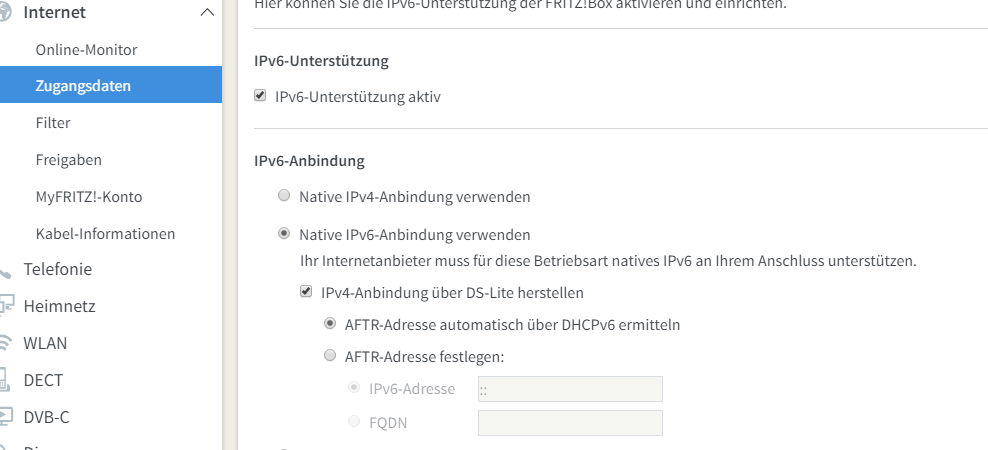Select Native IPv4-Anbindung verwenden radio
The image size is (988, 450).
pos(285,196)
